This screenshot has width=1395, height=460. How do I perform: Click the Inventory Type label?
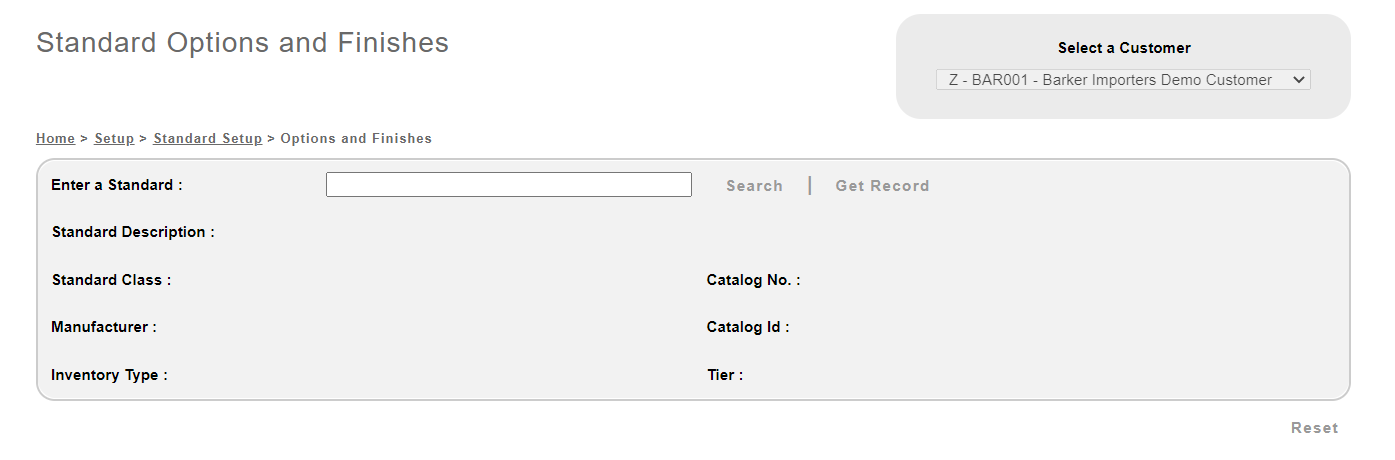(x=109, y=375)
